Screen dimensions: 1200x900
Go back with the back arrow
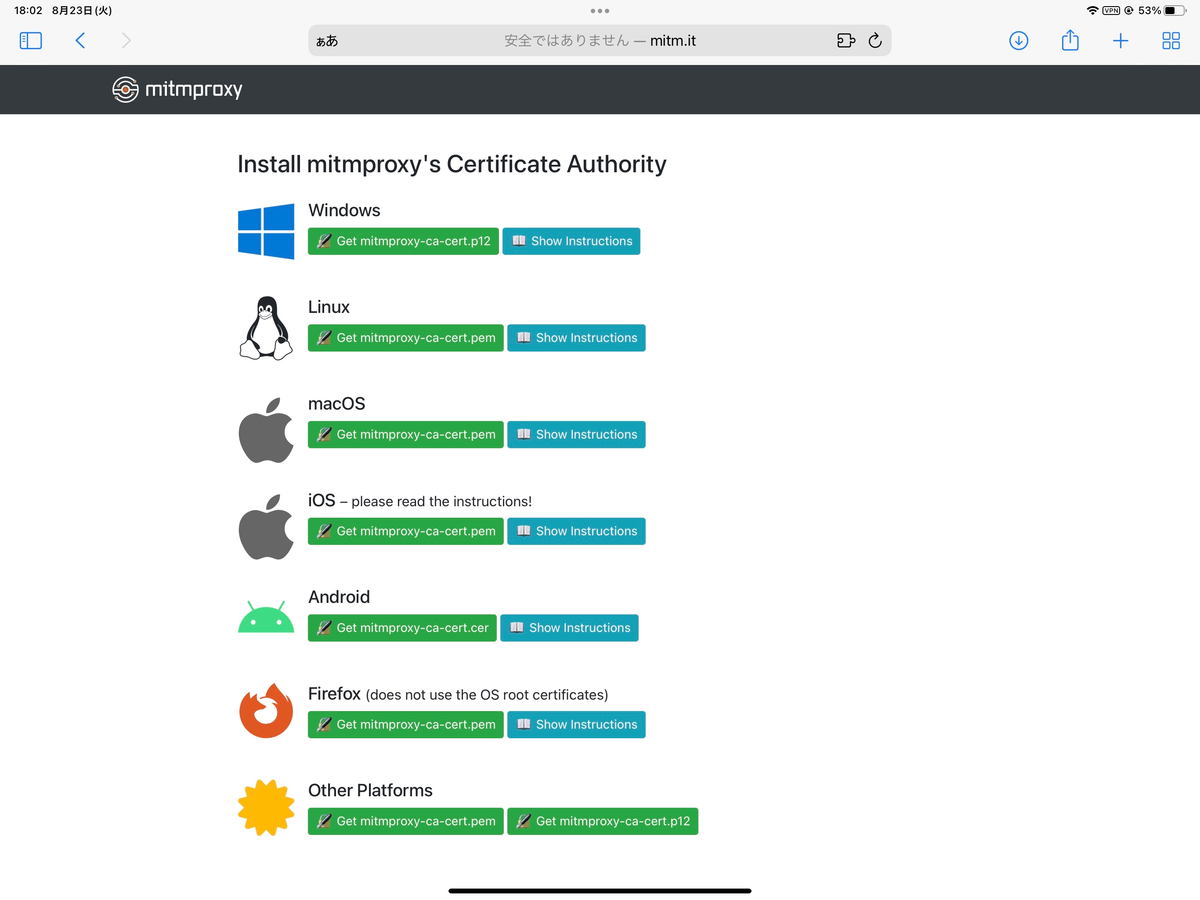tap(80, 41)
